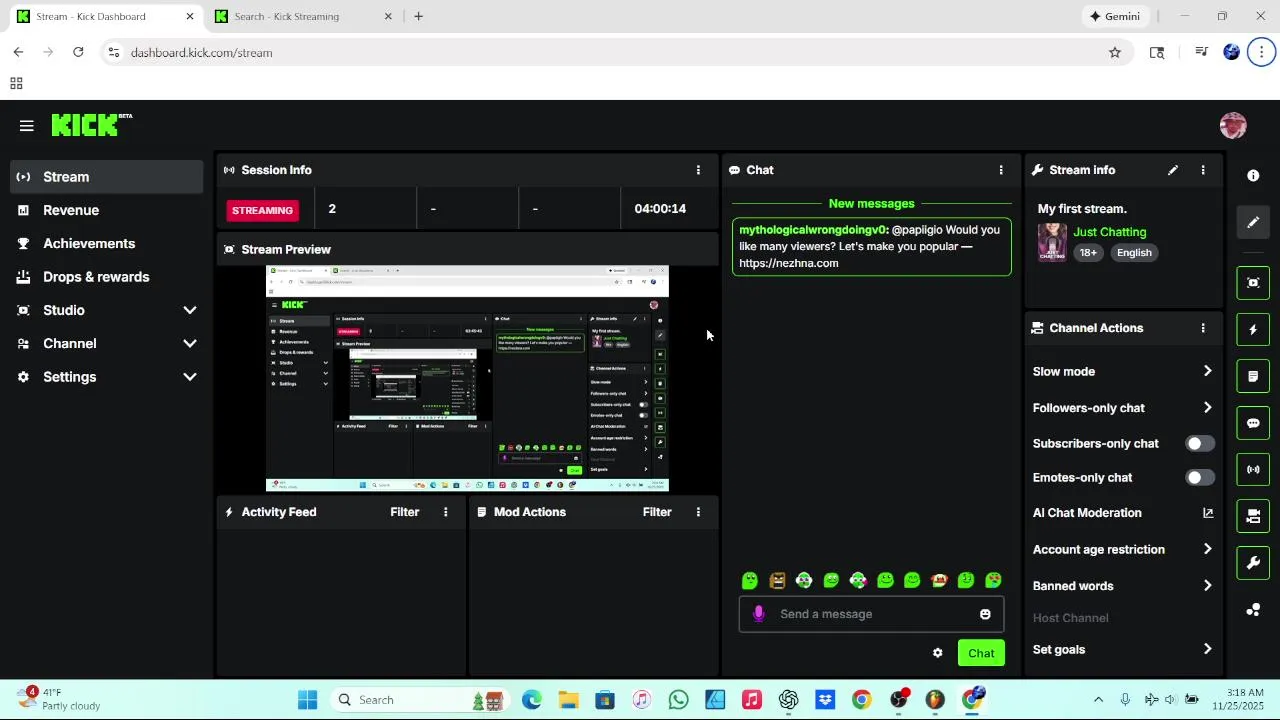
Task: Toggle Subscribers-only chat switch
Action: [1199, 443]
